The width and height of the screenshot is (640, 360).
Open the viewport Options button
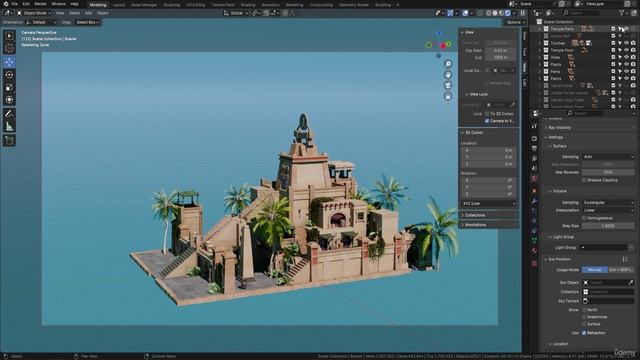coord(515,22)
